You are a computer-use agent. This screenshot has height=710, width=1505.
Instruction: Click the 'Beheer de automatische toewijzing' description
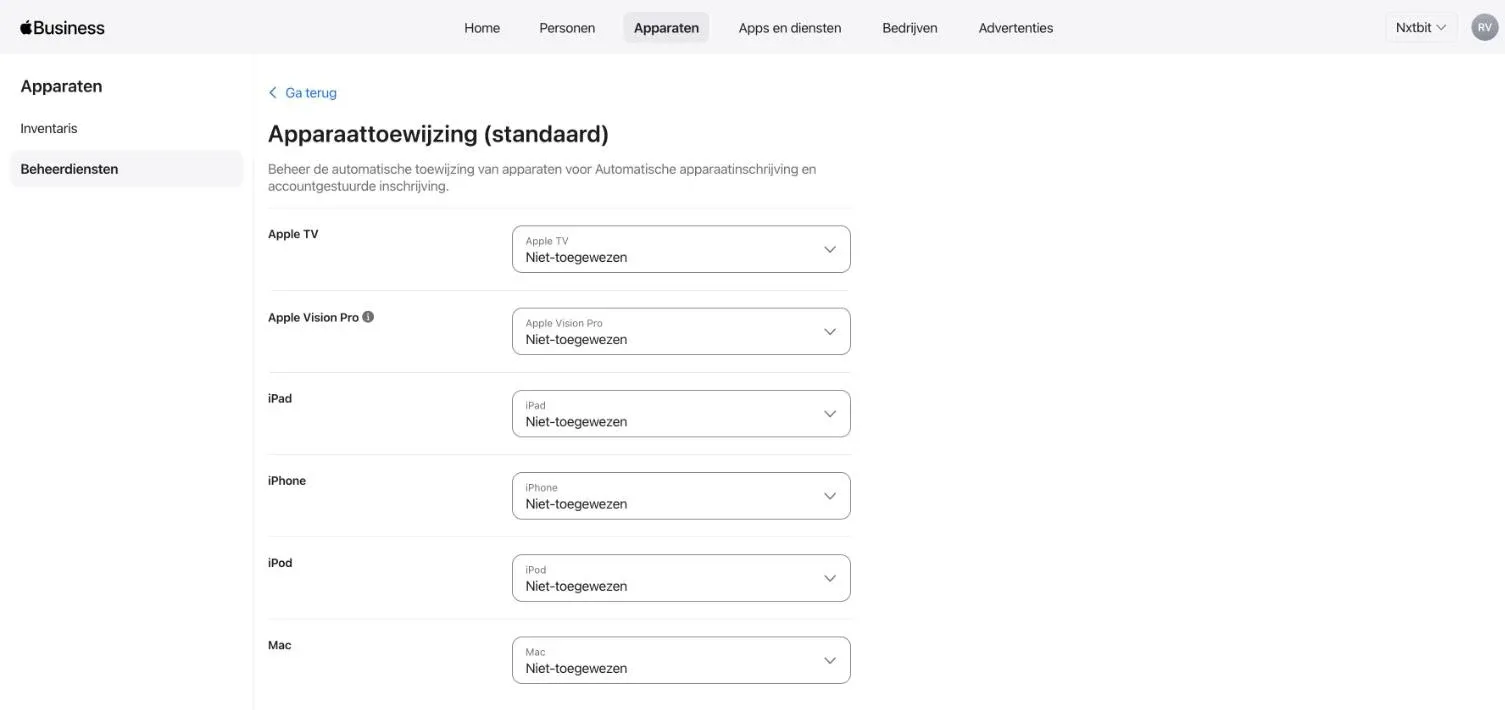pyautogui.click(x=542, y=178)
